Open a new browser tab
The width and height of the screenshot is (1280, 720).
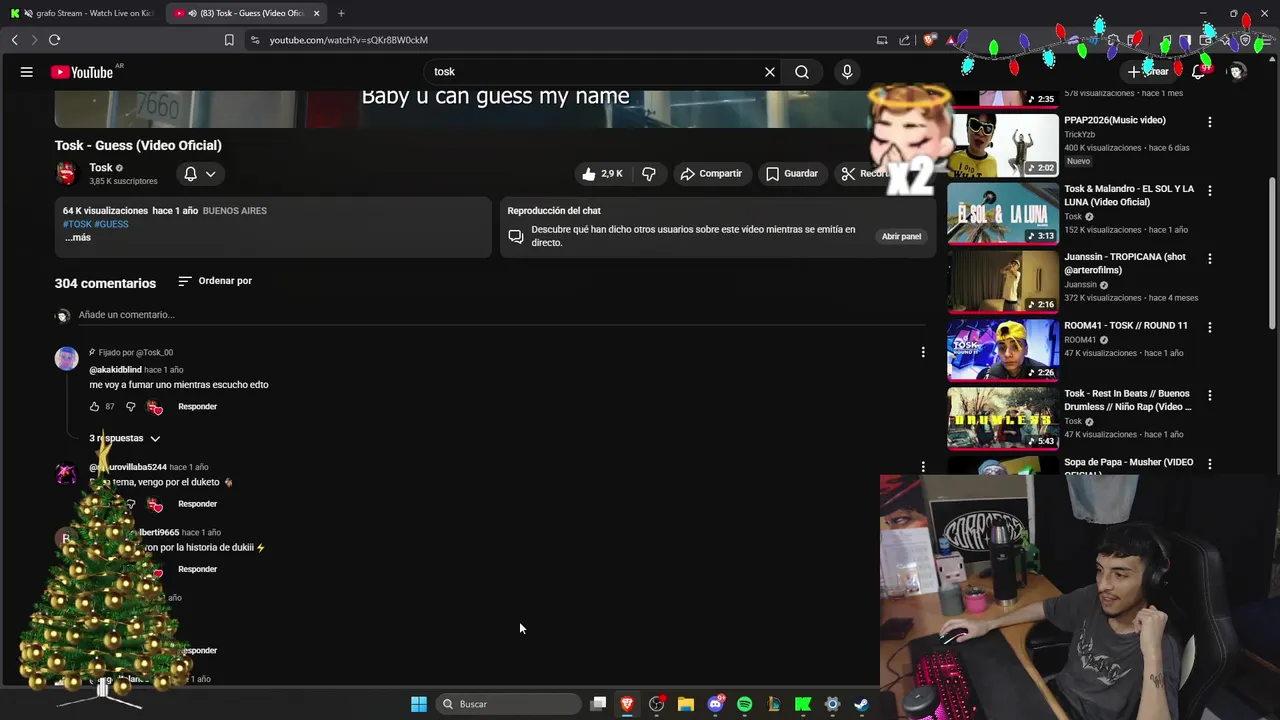[341, 13]
